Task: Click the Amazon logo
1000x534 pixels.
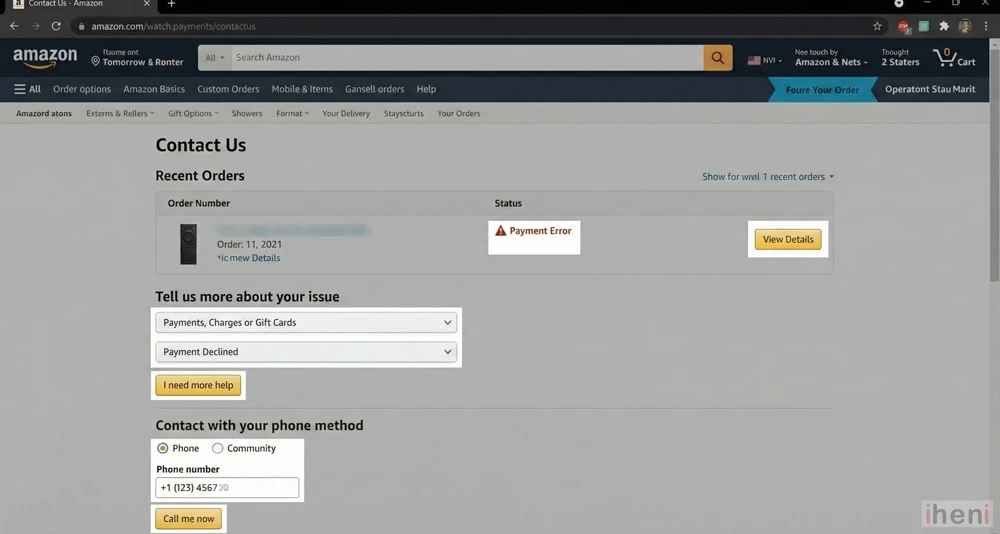Action: coord(45,58)
